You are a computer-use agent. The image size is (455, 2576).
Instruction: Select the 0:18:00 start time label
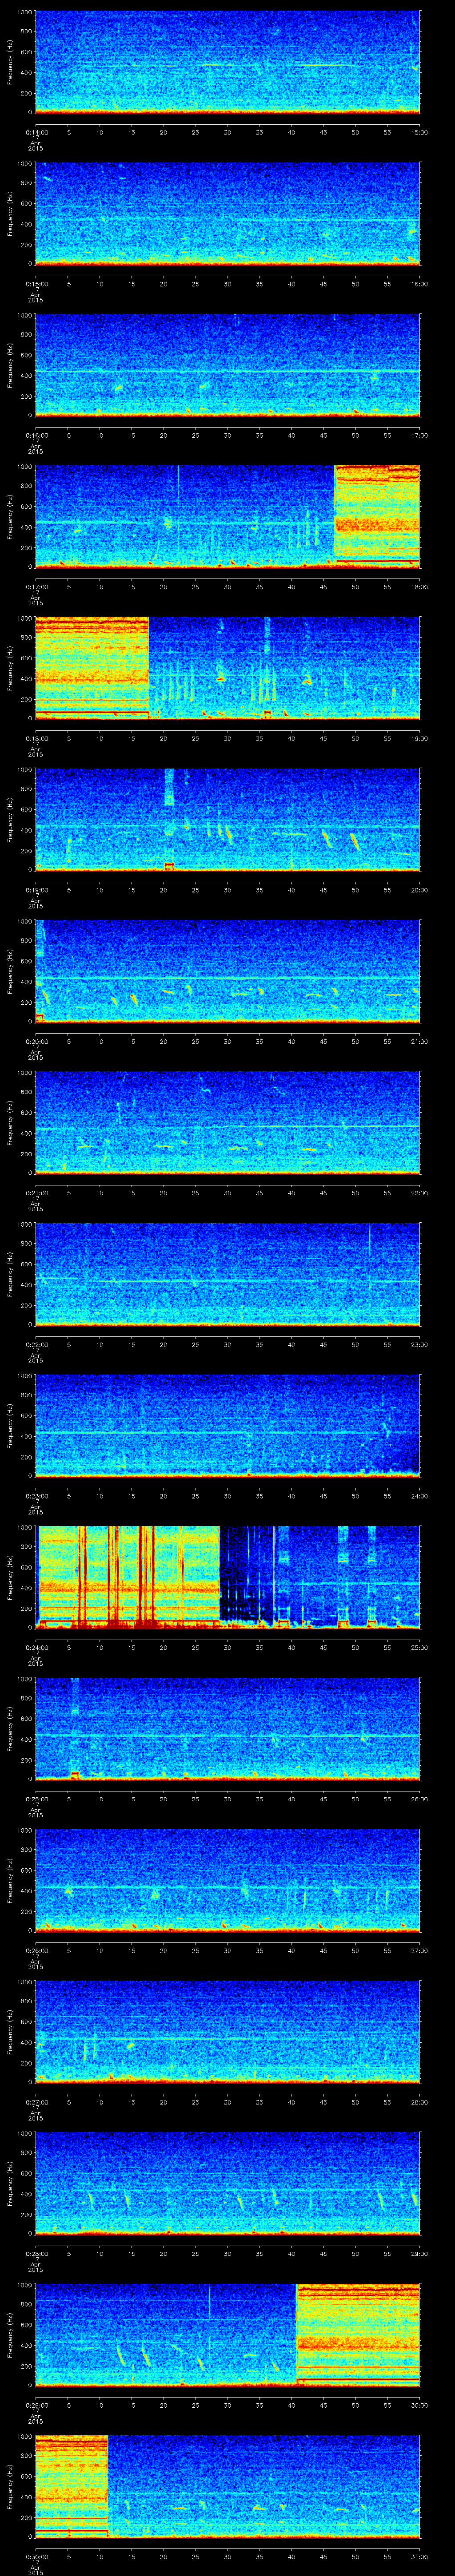tap(36, 738)
